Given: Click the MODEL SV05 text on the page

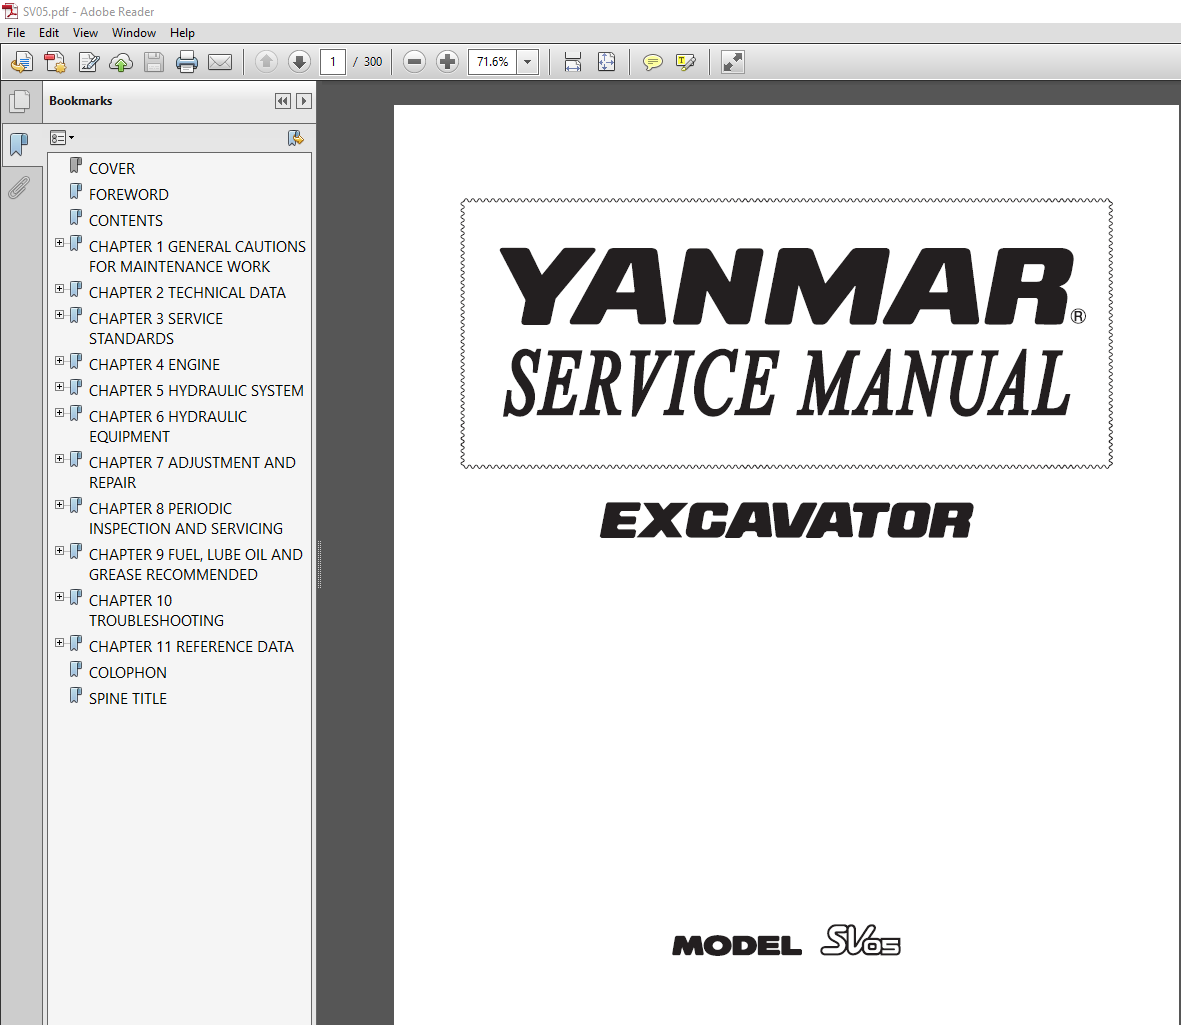Looking at the screenshot, I should pos(786,941).
